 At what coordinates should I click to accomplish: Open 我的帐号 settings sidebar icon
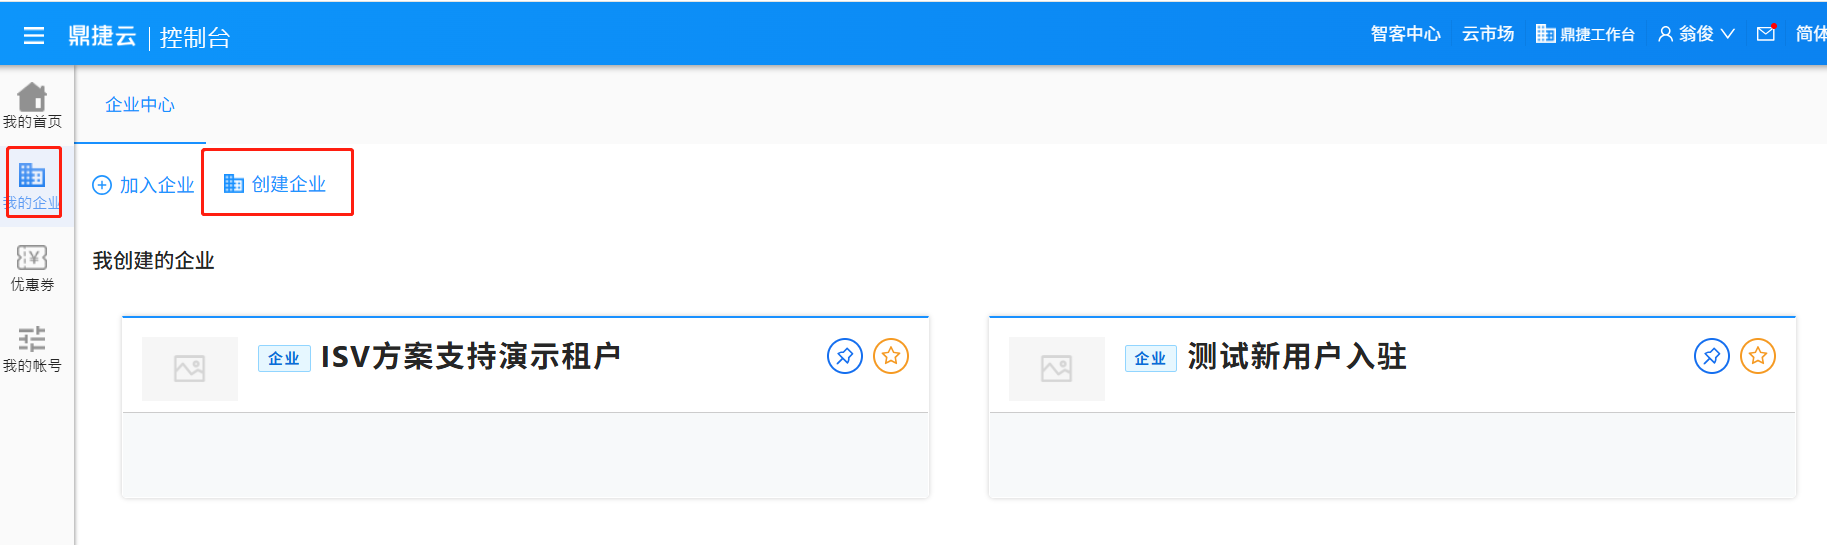32,349
